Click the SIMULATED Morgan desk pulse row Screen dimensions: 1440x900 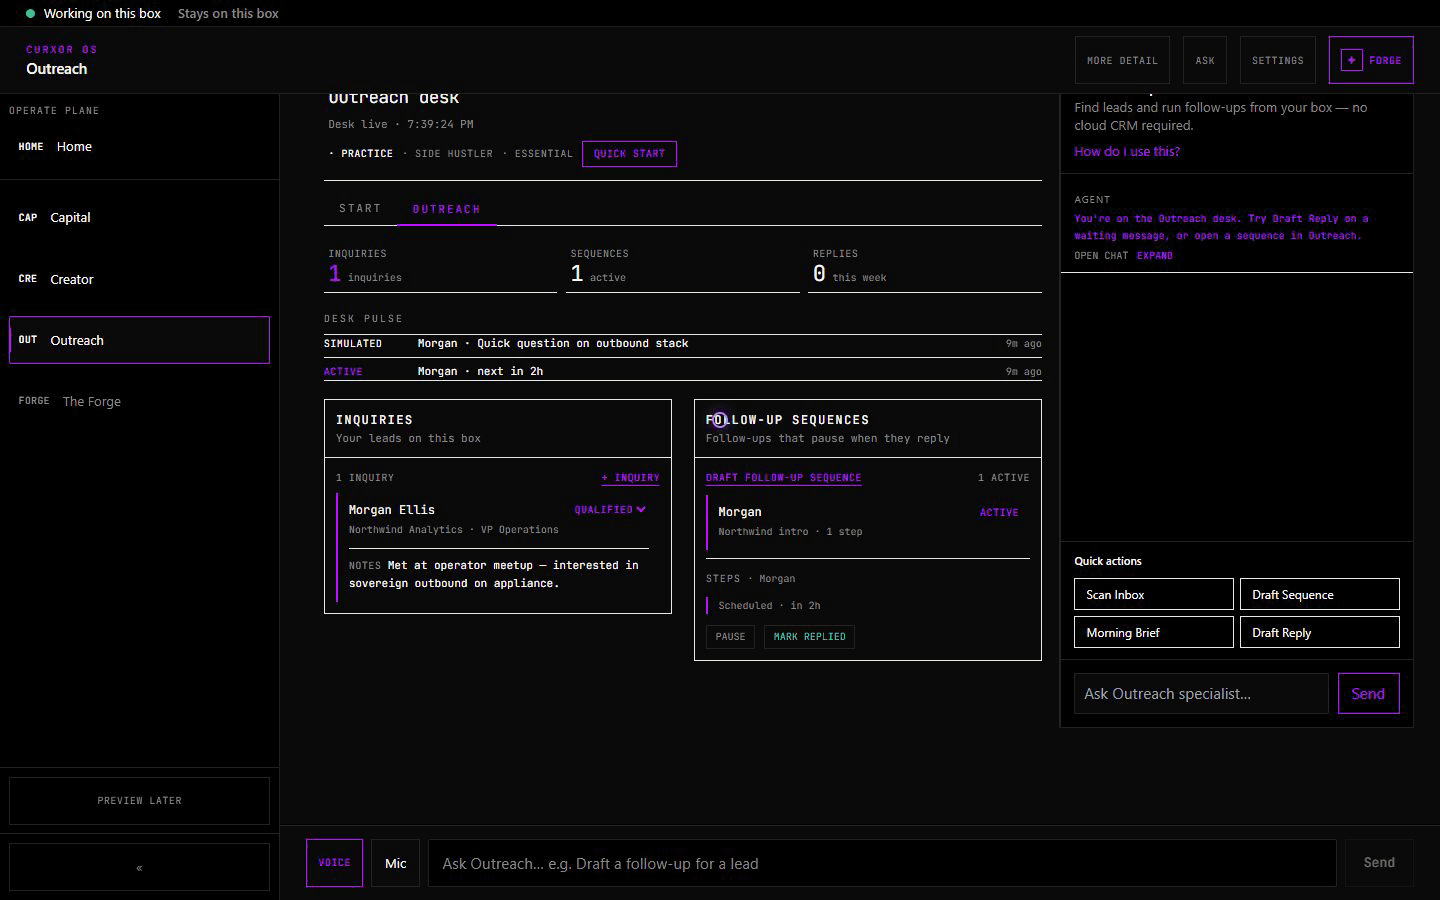click(x=683, y=344)
